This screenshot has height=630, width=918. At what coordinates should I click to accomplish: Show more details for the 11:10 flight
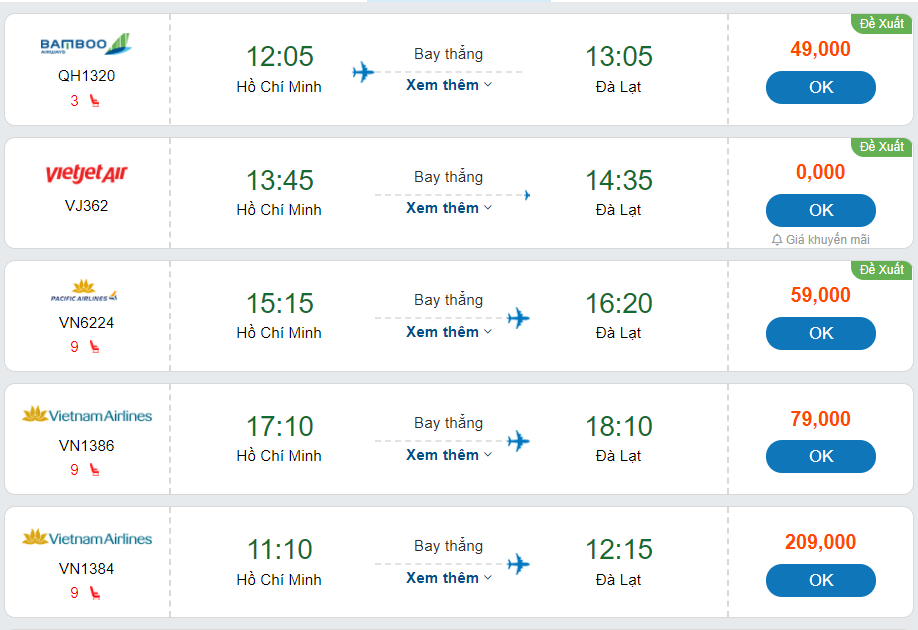(449, 578)
